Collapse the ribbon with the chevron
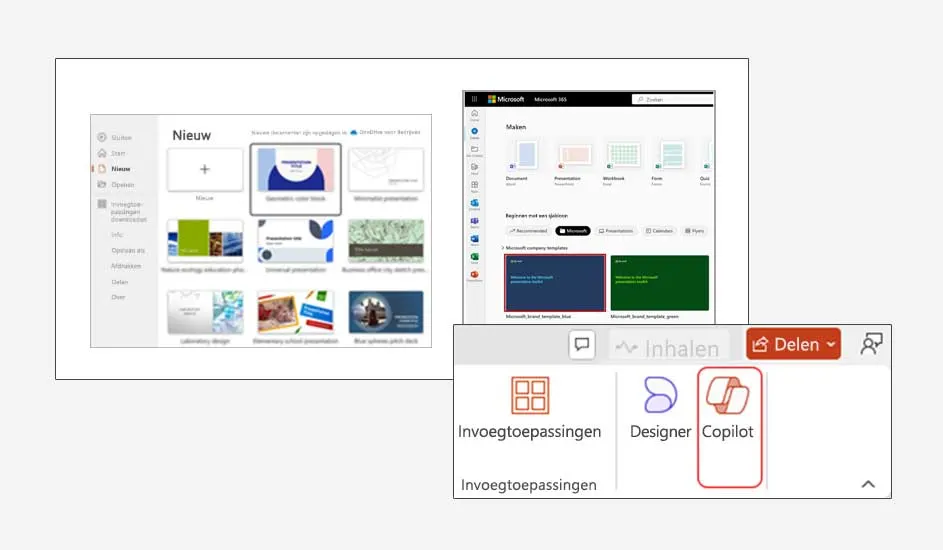This screenshot has width=943, height=550. pyautogui.click(x=868, y=484)
